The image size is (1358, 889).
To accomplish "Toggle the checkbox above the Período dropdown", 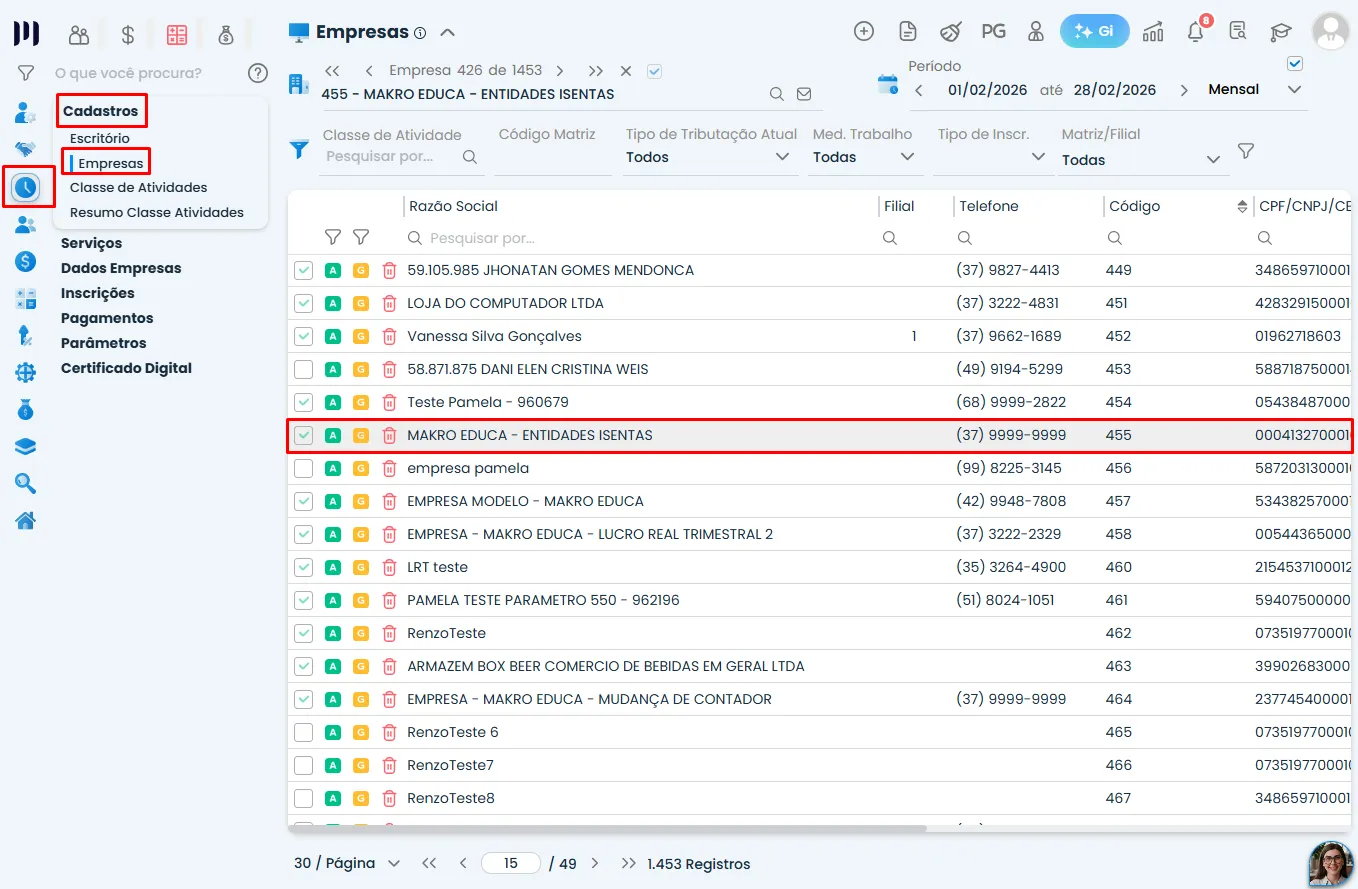I will click(x=1295, y=64).
